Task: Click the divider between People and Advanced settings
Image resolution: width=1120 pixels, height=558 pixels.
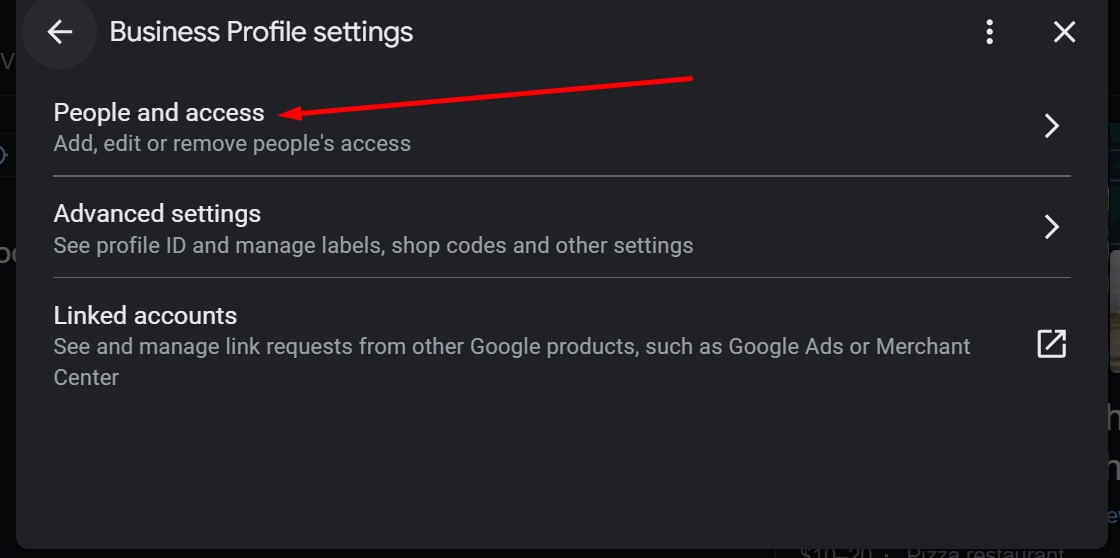Action: click(x=561, y=175)
